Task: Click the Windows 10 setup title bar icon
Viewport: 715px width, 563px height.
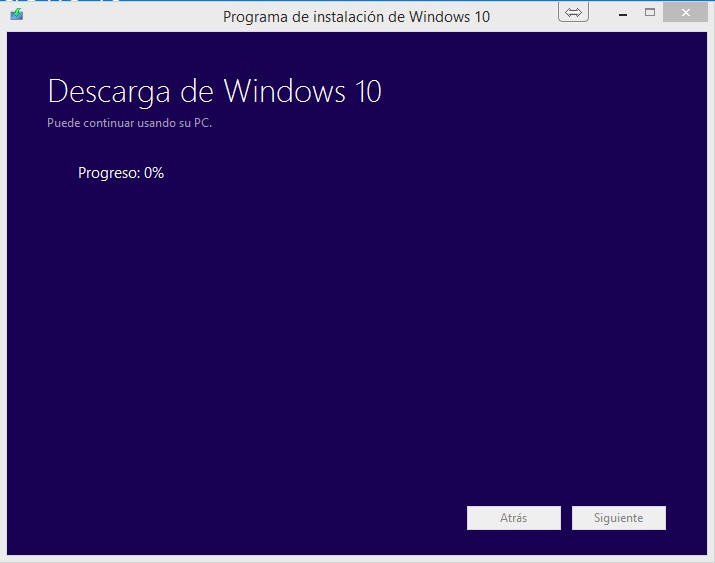Action: pyautogui.click(x=17, y=14)
